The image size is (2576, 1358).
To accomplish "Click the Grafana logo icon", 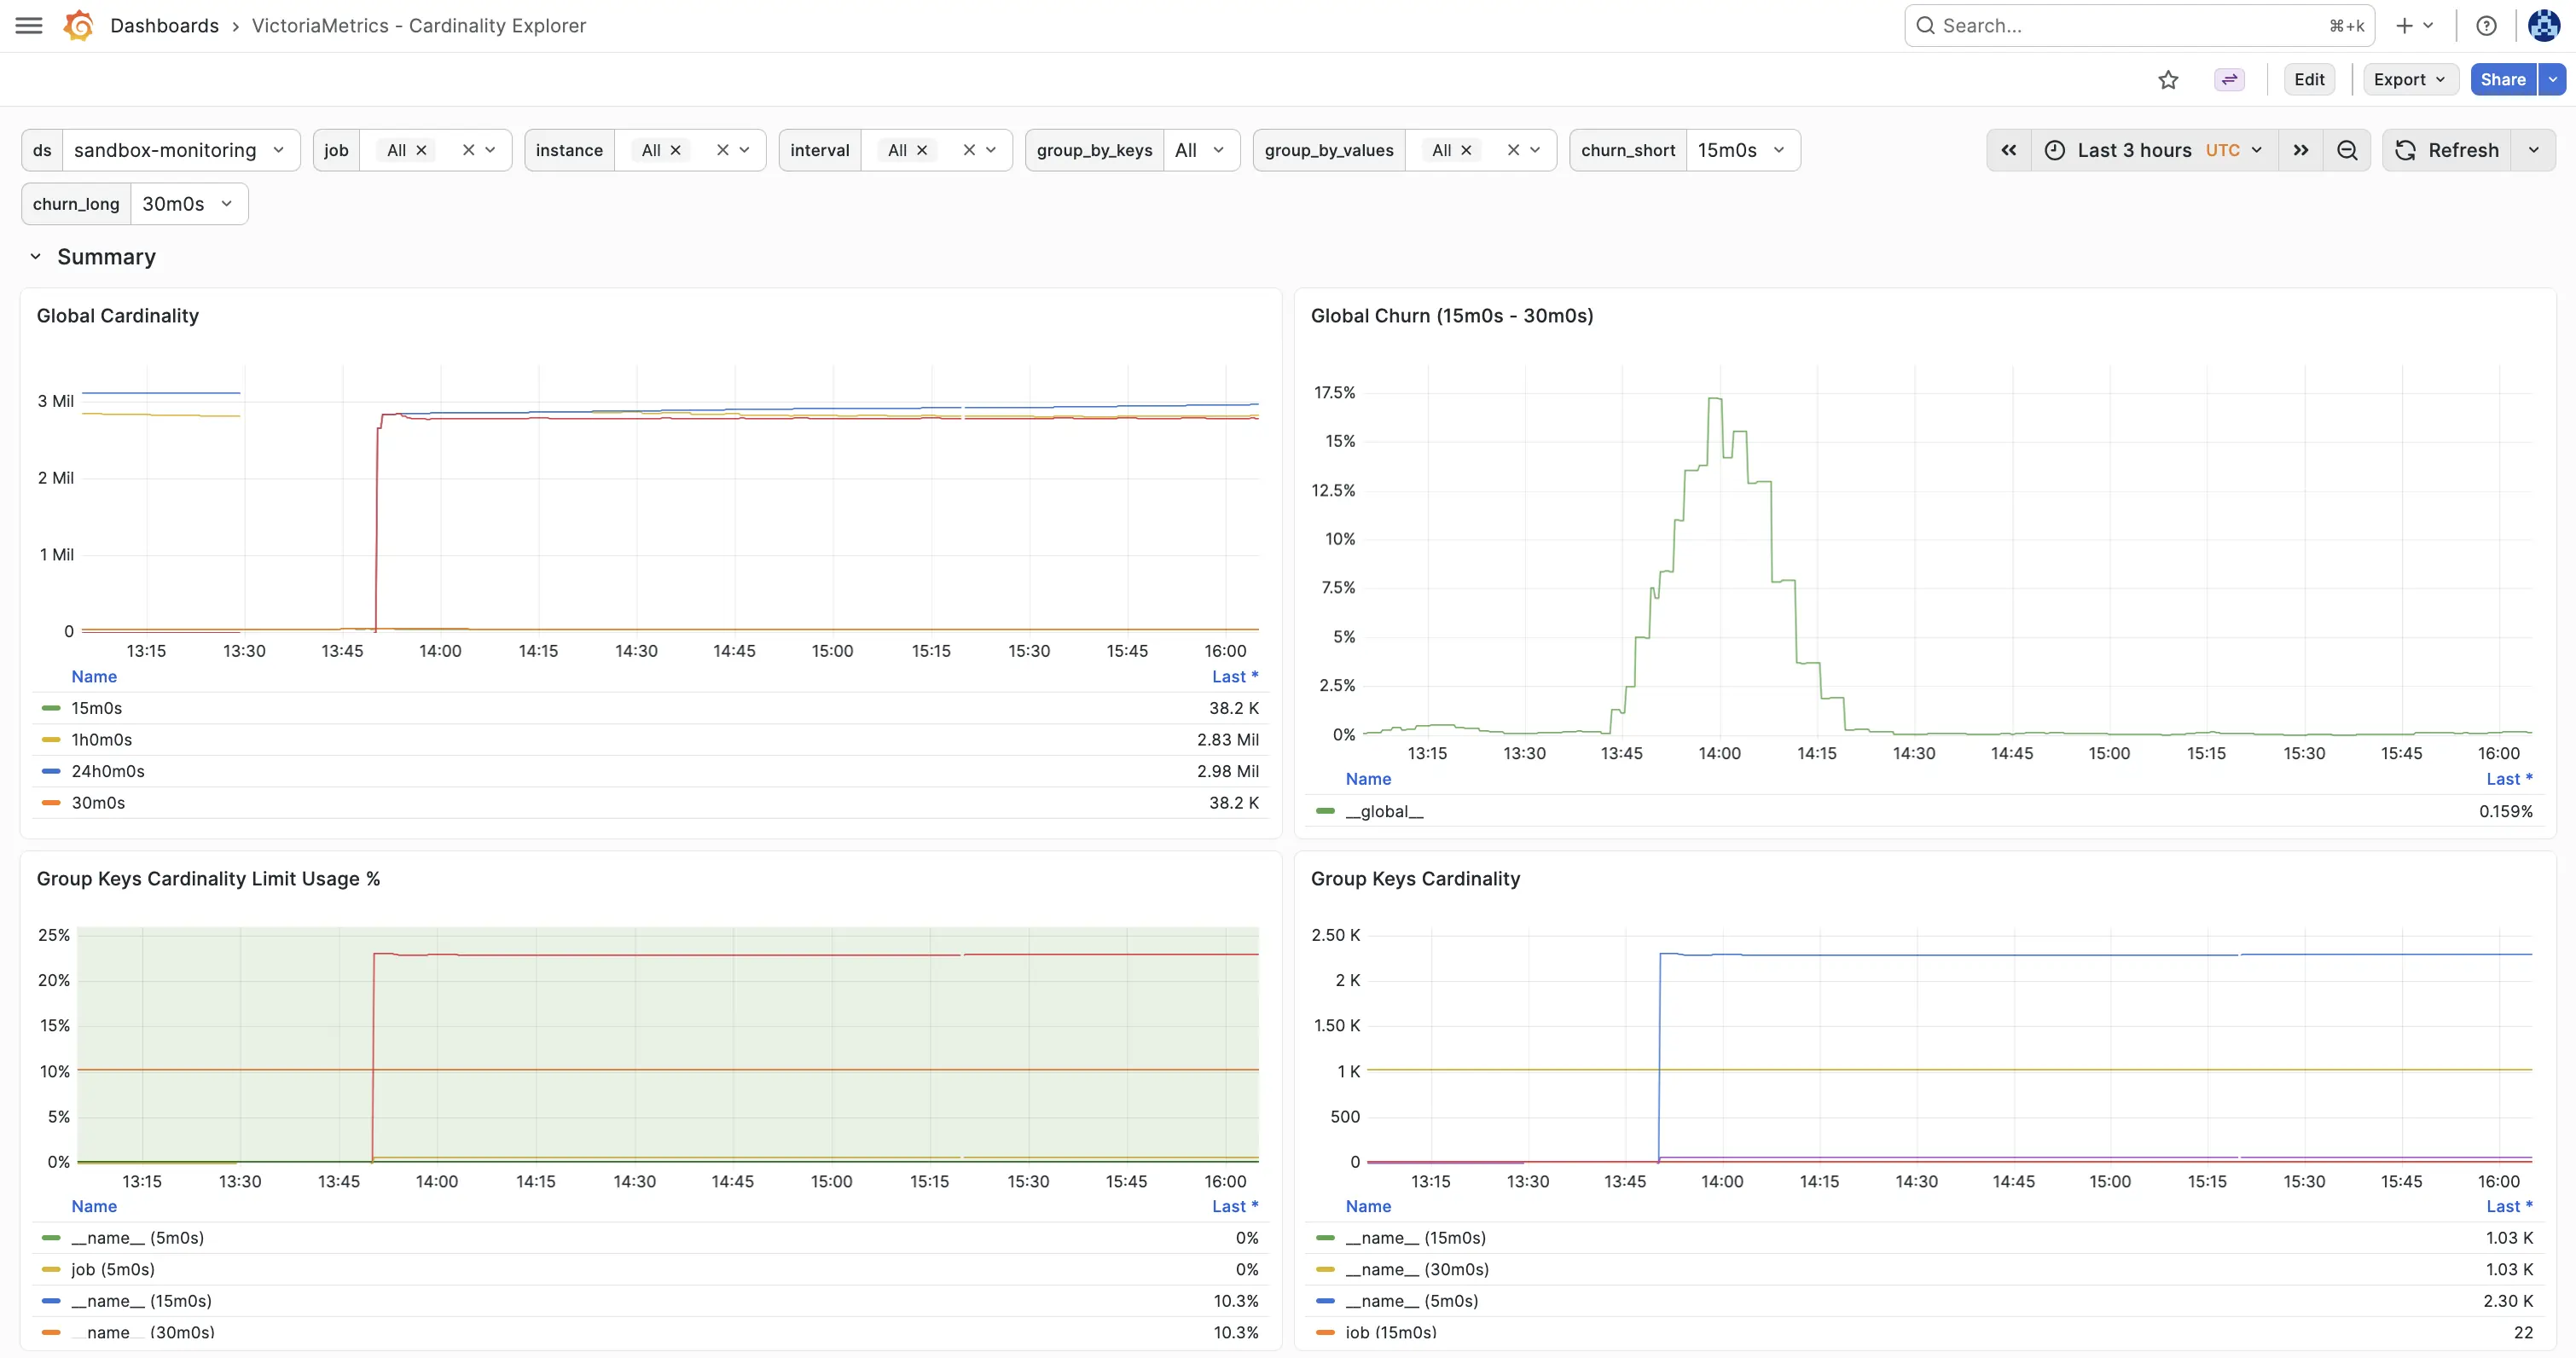I will click(78, 26).
